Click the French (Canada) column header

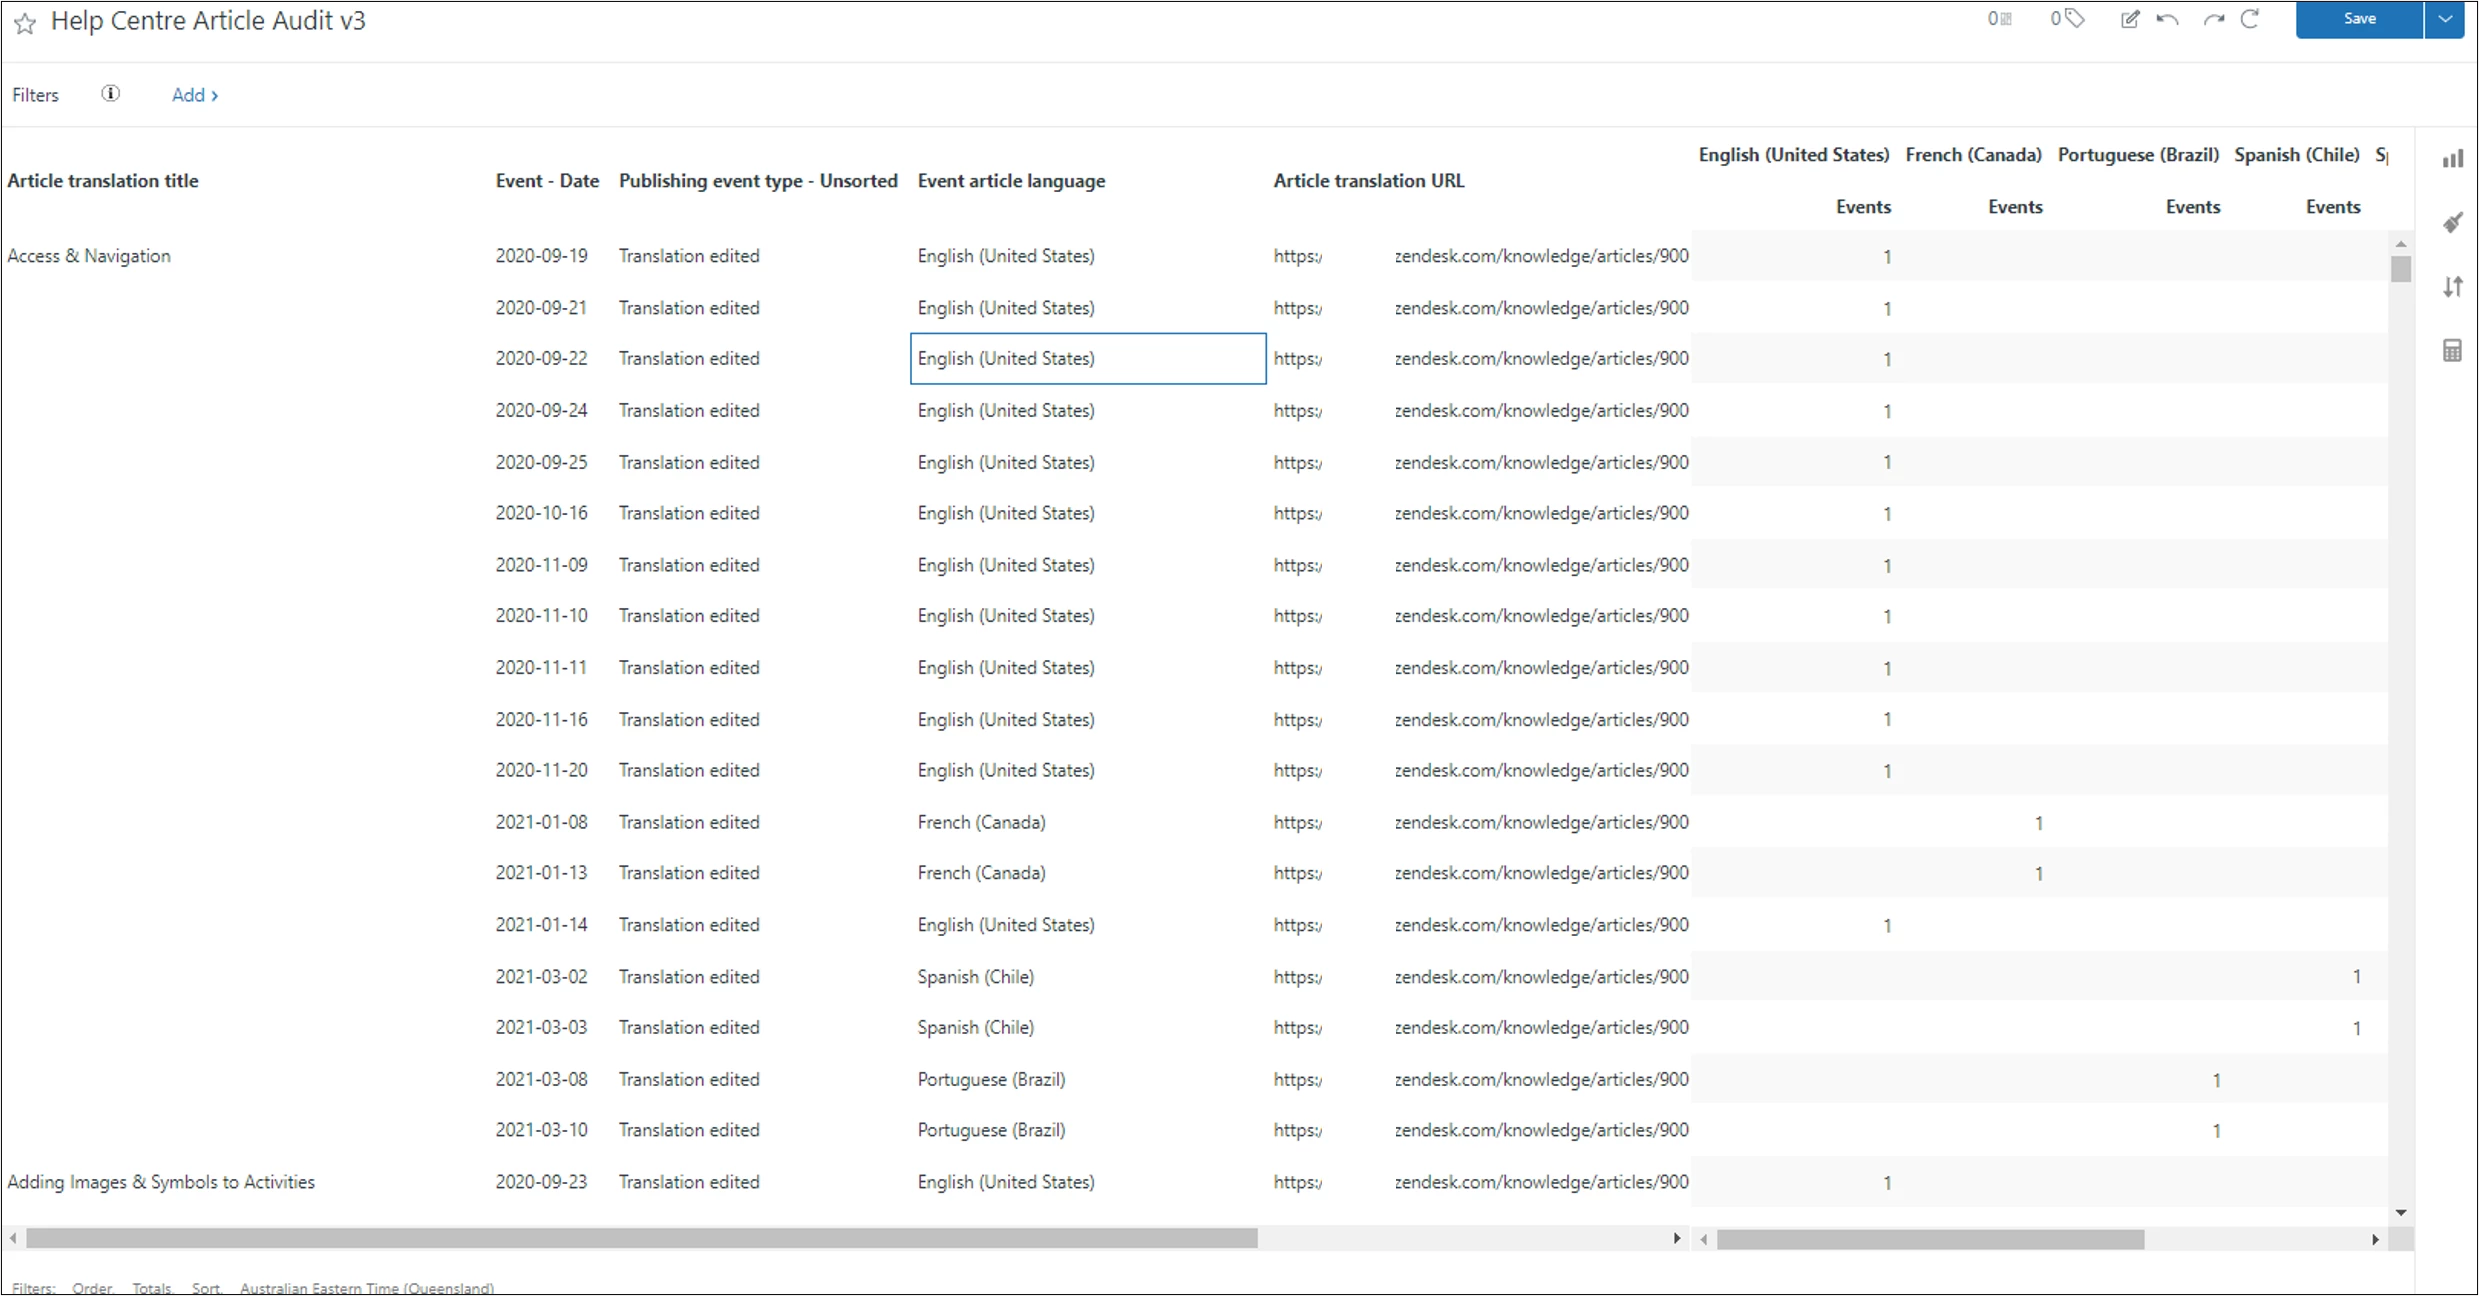coord(1973,155)
